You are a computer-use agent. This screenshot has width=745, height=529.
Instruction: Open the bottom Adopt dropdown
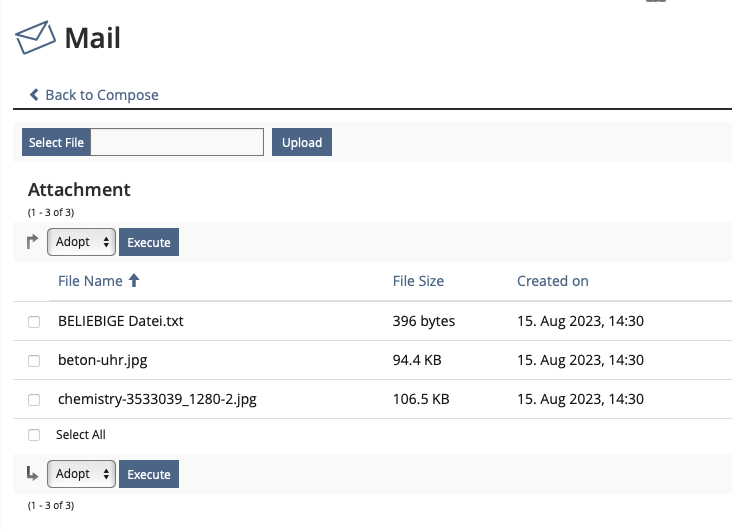(82, 474)
